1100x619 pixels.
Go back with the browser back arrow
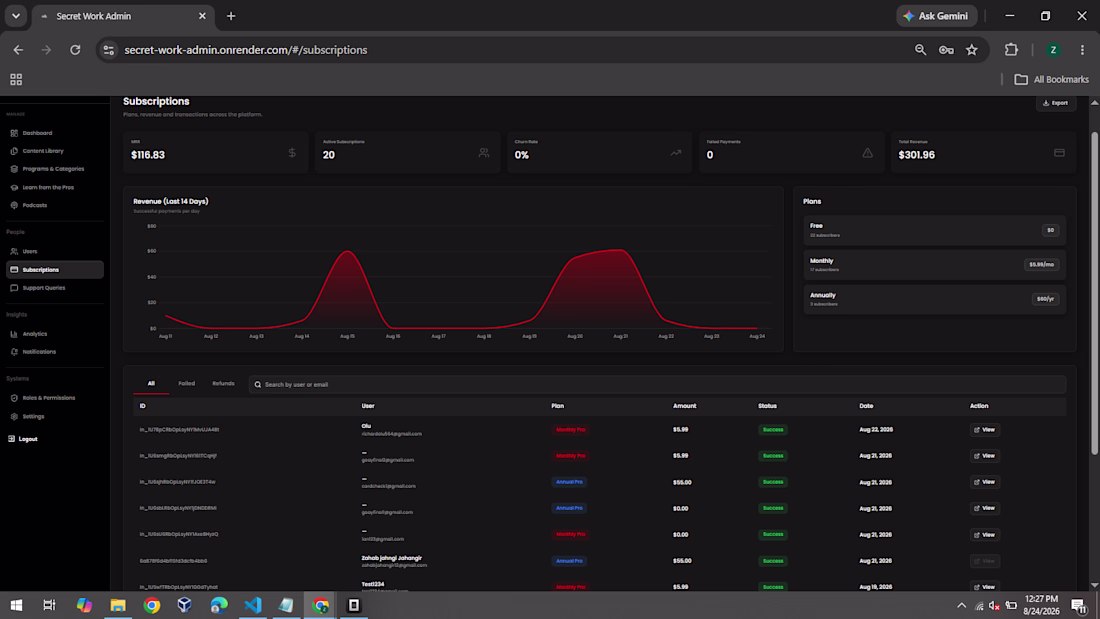[18, 50]
